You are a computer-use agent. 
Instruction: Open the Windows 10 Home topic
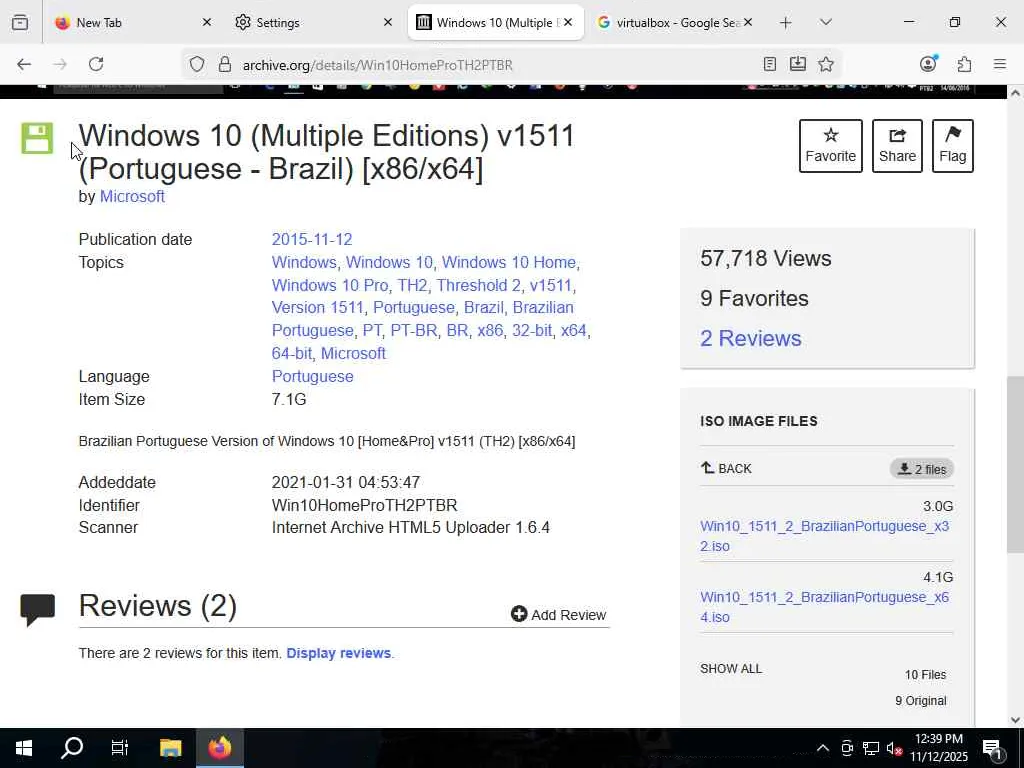(509, 263)
